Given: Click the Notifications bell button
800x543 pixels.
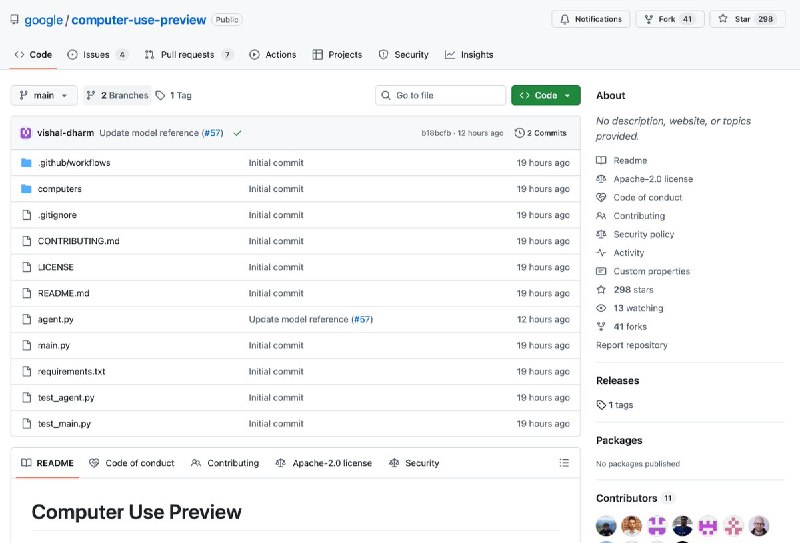Looking at the screenshot, I should 591,19.
